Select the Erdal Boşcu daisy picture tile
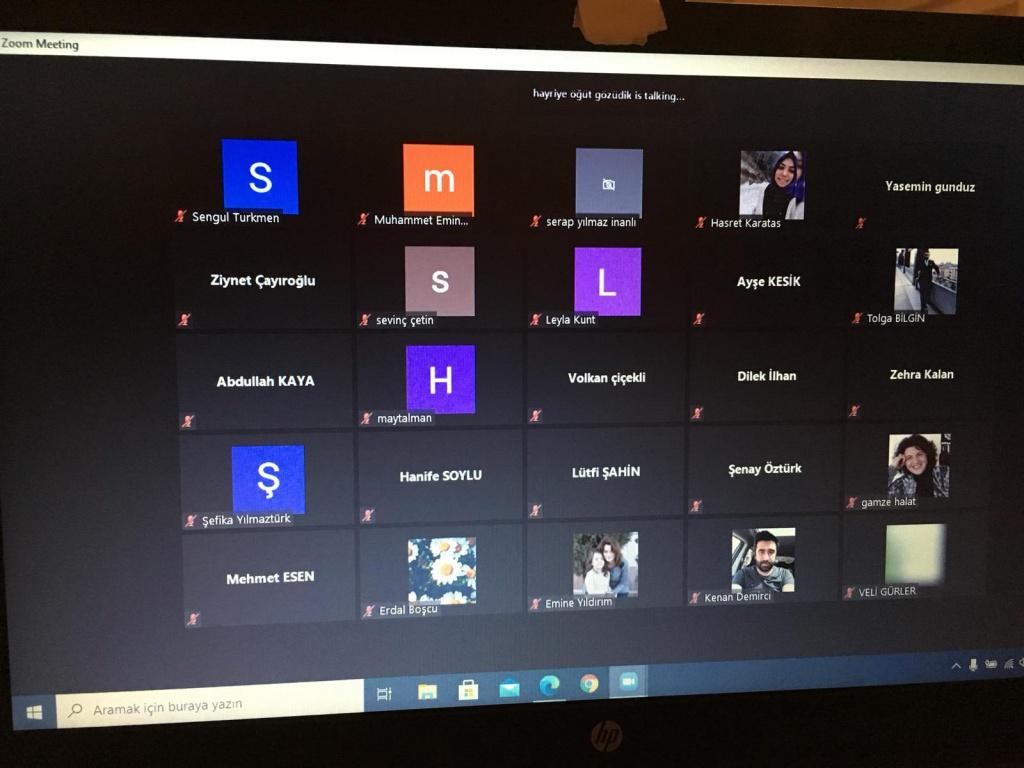 click(x=441, y=570)
